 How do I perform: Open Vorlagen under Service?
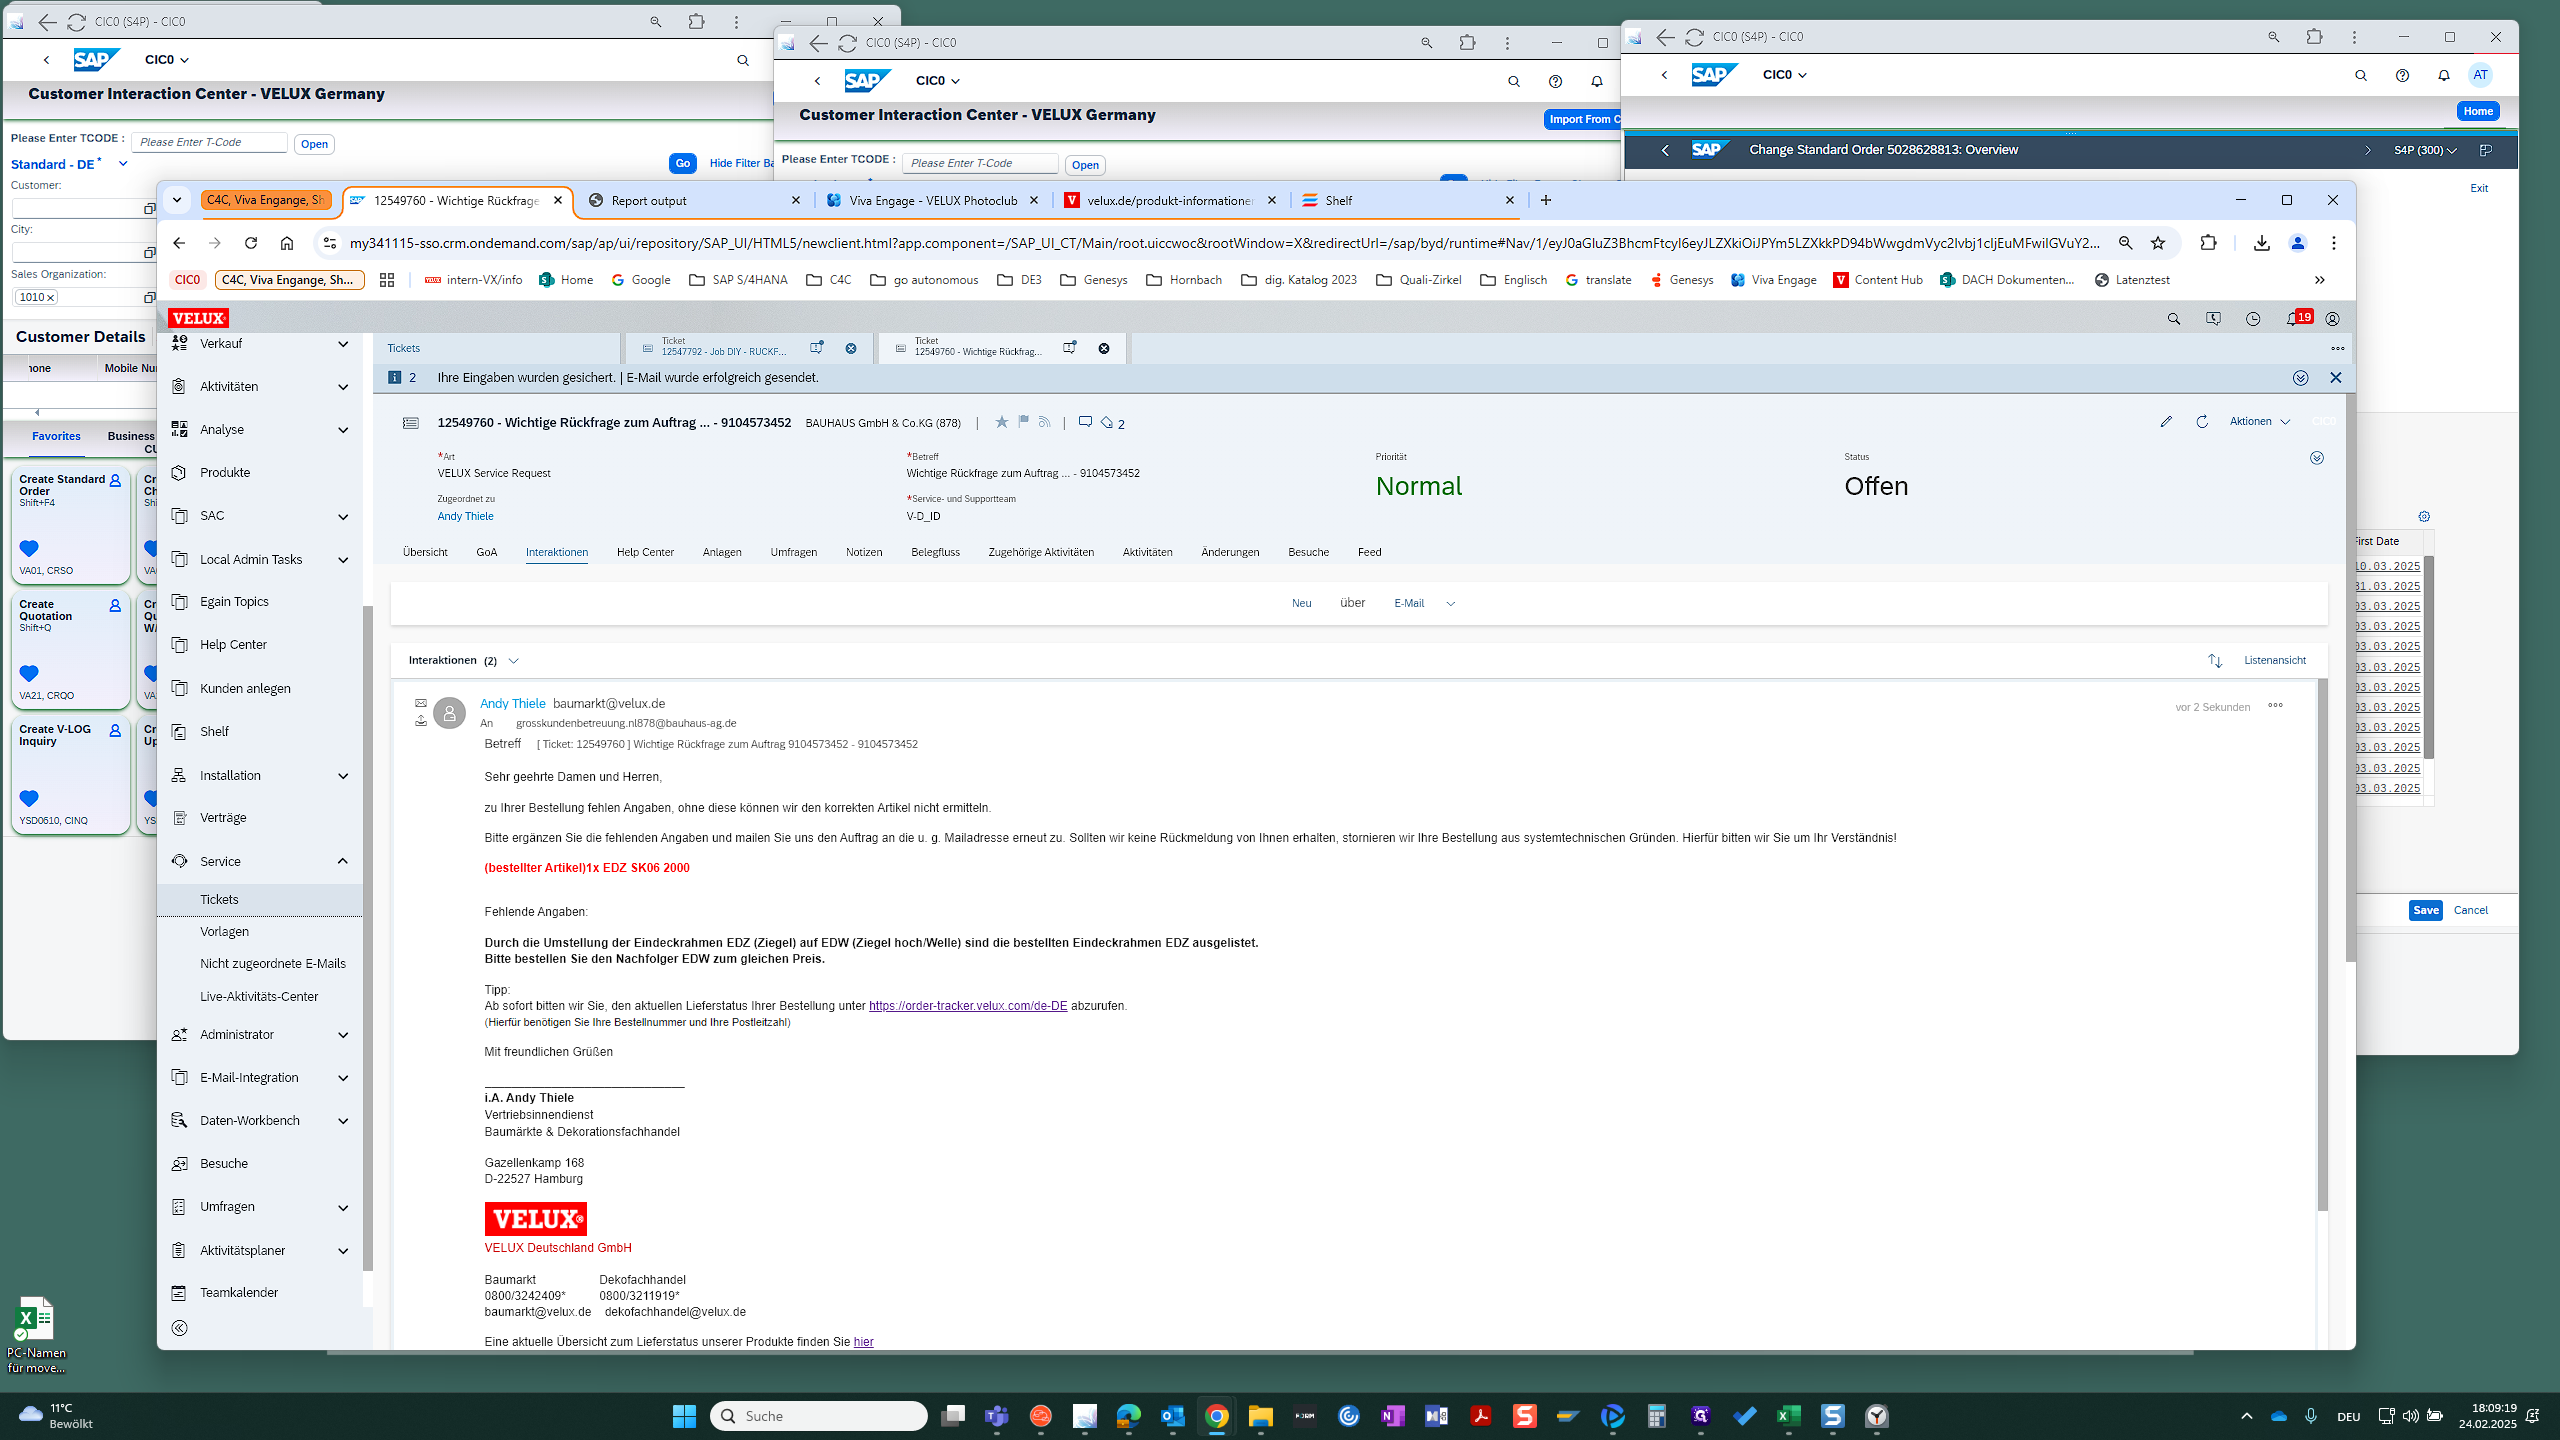tap(224, 932)
